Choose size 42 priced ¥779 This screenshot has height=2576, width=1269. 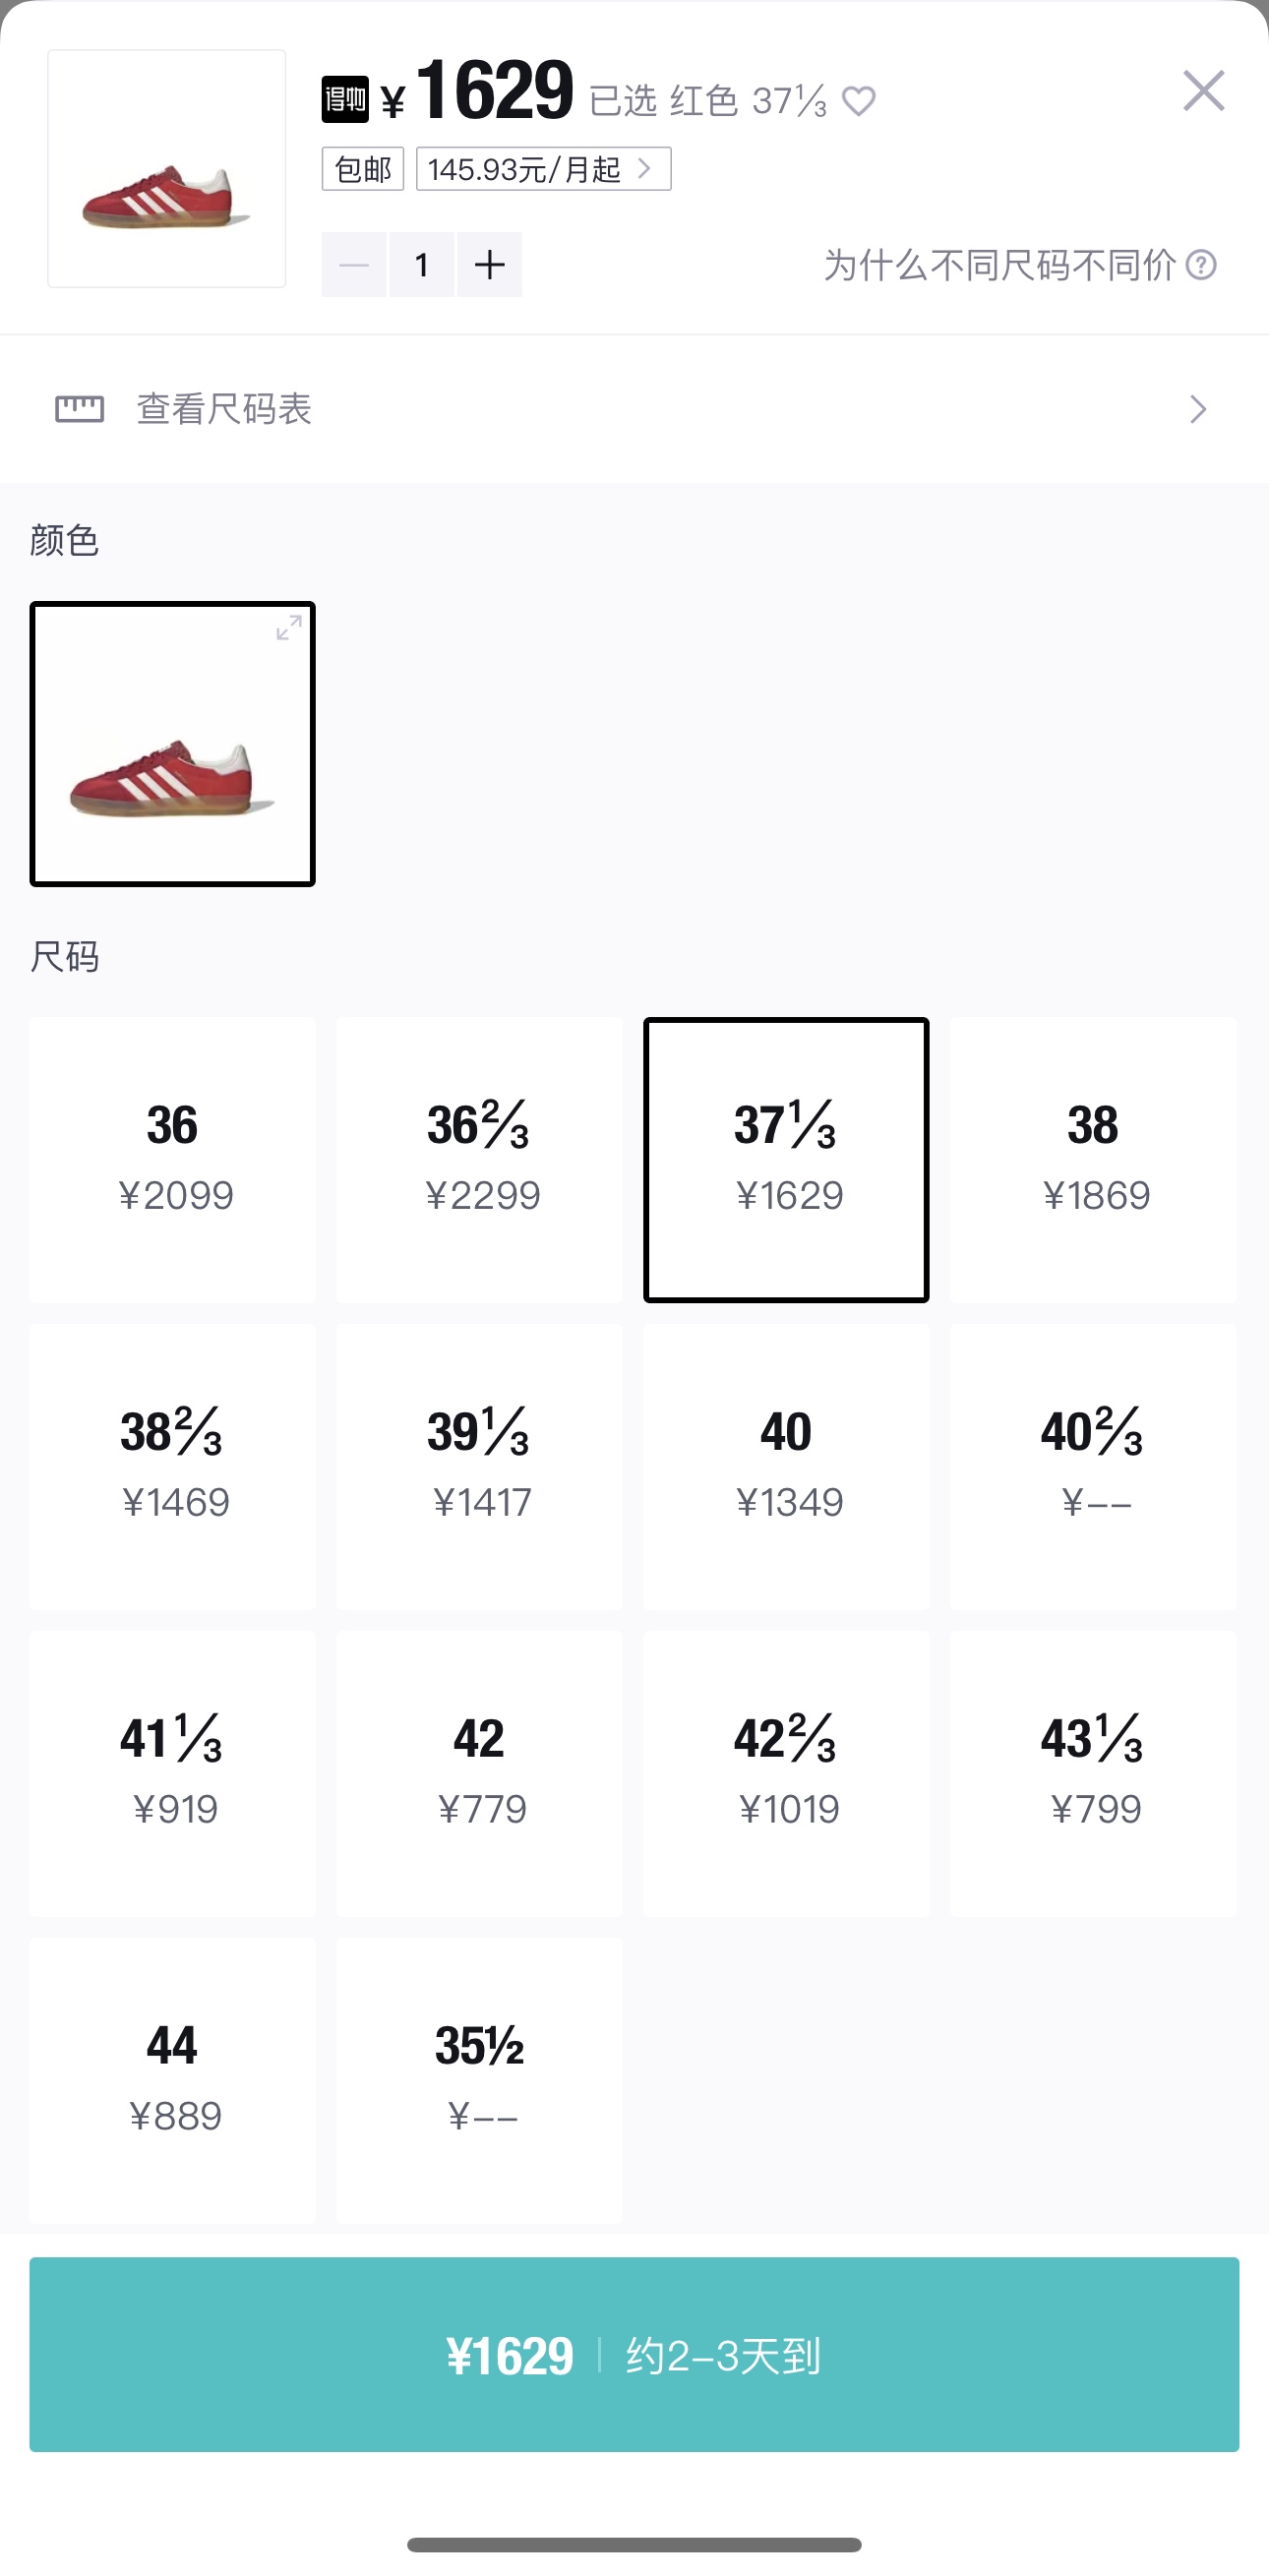[479, 1773]
